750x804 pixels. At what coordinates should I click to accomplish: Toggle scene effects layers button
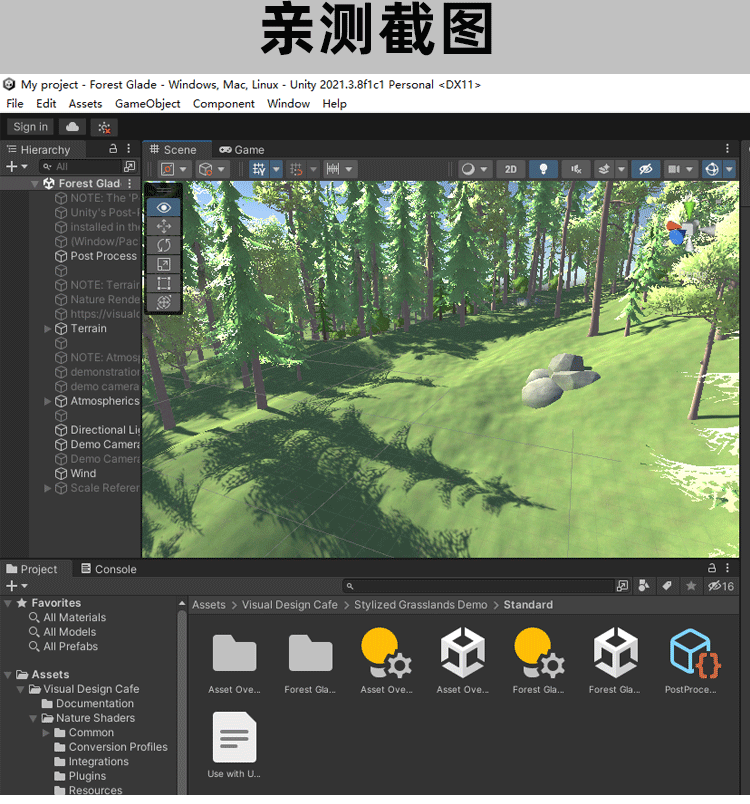[604, 169]
